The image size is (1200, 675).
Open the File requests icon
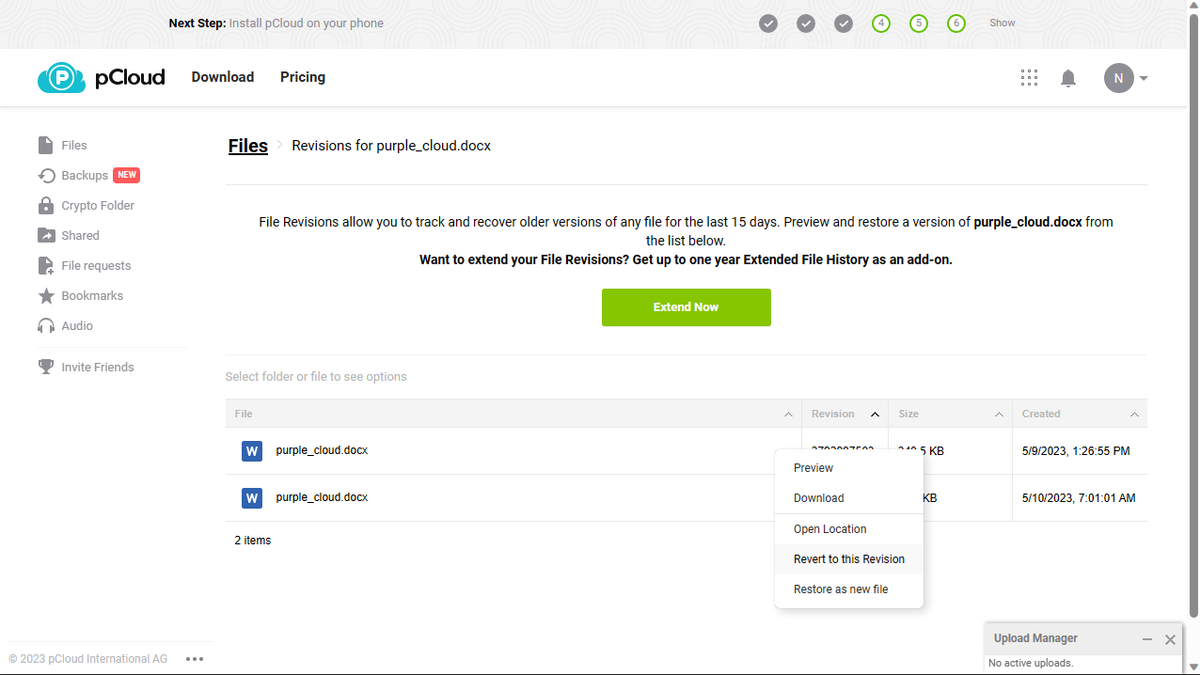point(46,265)
